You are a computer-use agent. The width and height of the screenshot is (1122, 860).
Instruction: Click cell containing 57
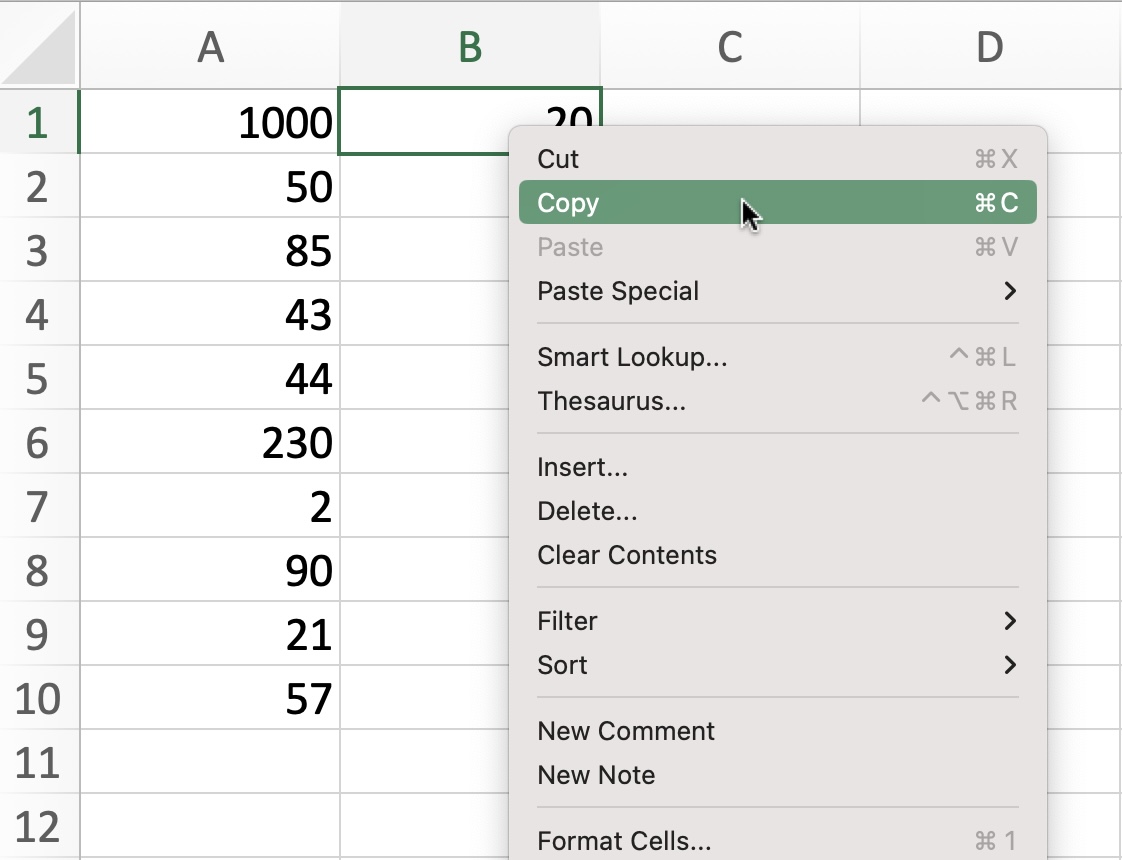210,698
